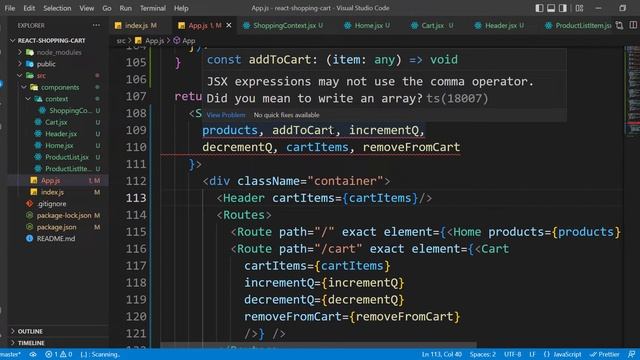Click src breadcrumb segment
Screen dimensions: 640x360
click(x=121, y=40)
